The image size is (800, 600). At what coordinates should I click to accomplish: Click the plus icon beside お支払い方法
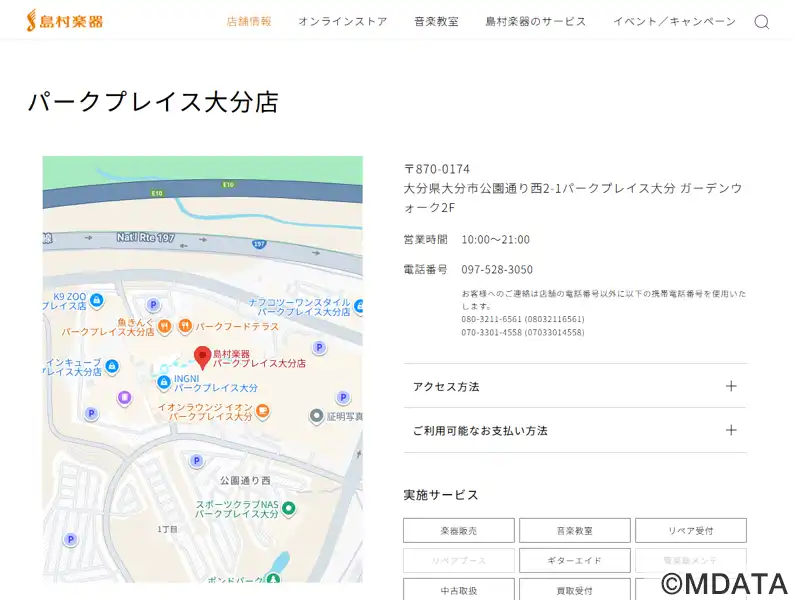click(x=731, y=430)
